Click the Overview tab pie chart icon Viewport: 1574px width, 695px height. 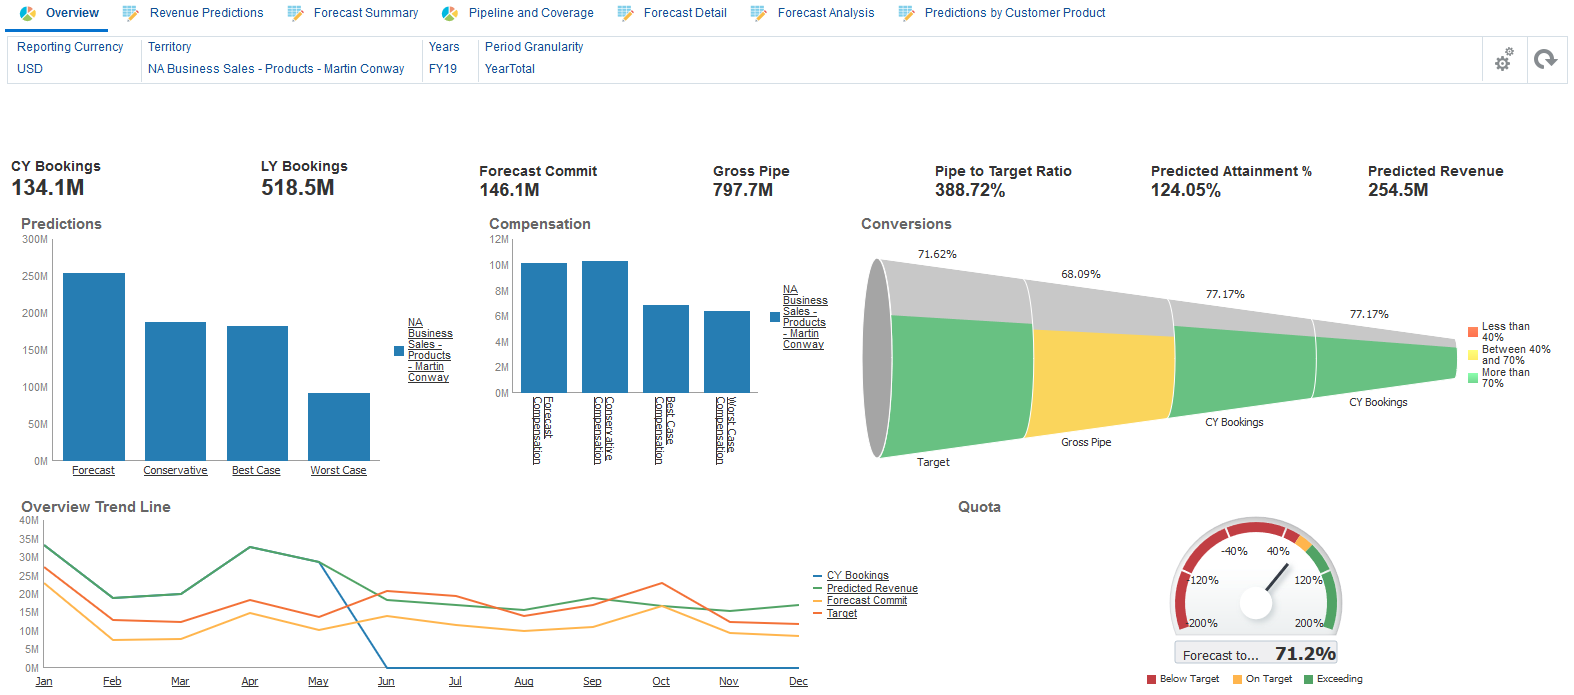tap(28, 13)
